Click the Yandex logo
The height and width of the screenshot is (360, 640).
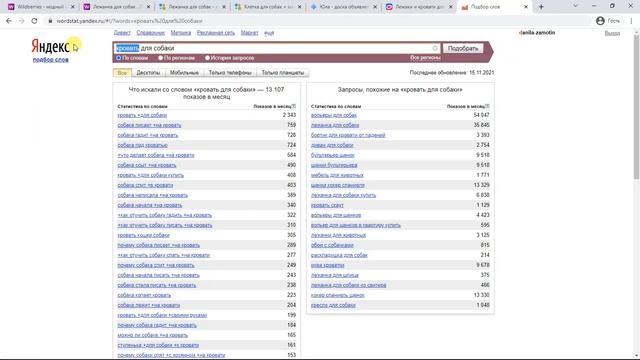tap(51, 47)
